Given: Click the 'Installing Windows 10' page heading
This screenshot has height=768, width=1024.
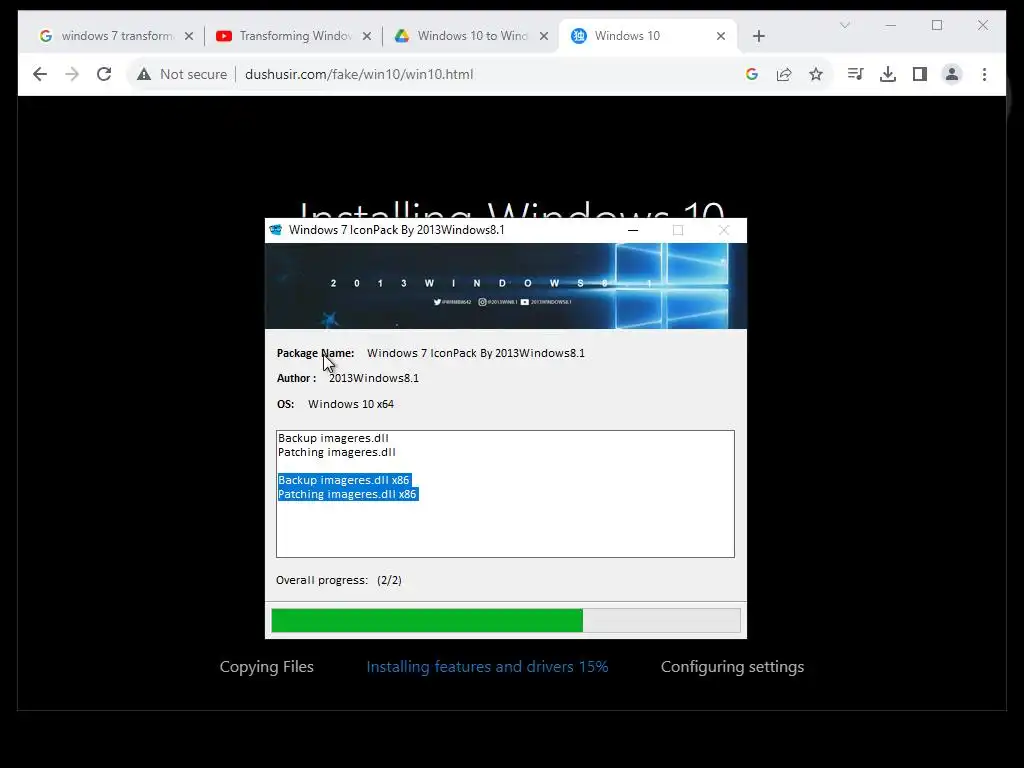Looking at the screenshot, I should pyautogui.click(x=511, y=209).
